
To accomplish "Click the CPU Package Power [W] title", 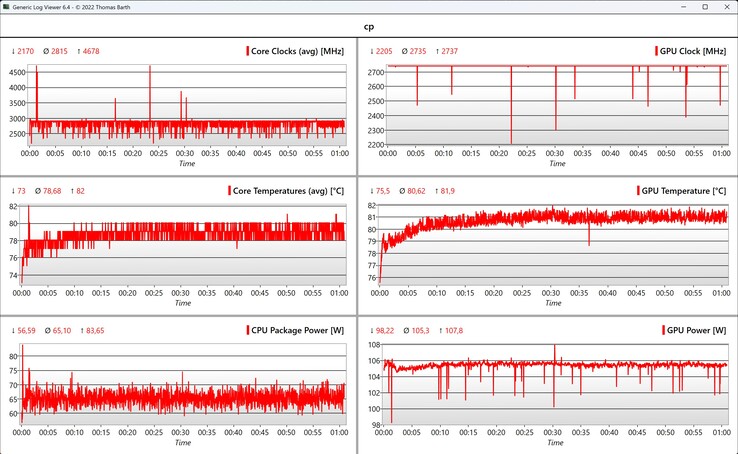I will [x=296, y=330].
